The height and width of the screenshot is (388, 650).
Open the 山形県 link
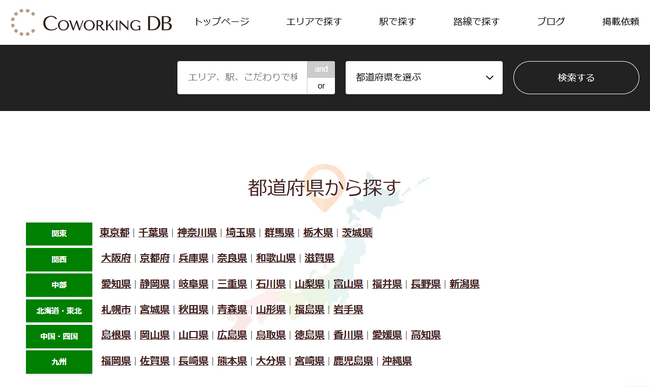coord(271,310)
